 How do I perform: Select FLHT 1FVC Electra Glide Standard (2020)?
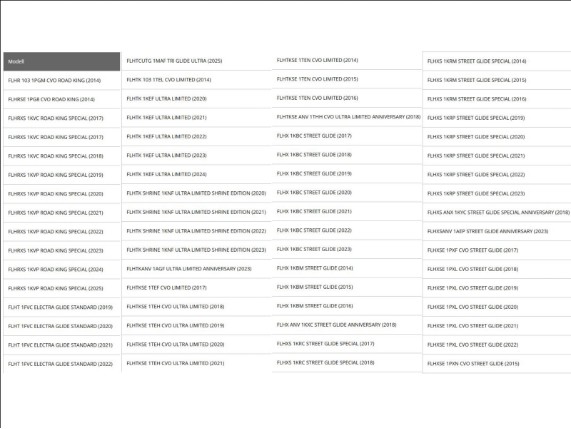tap(60, 327)
